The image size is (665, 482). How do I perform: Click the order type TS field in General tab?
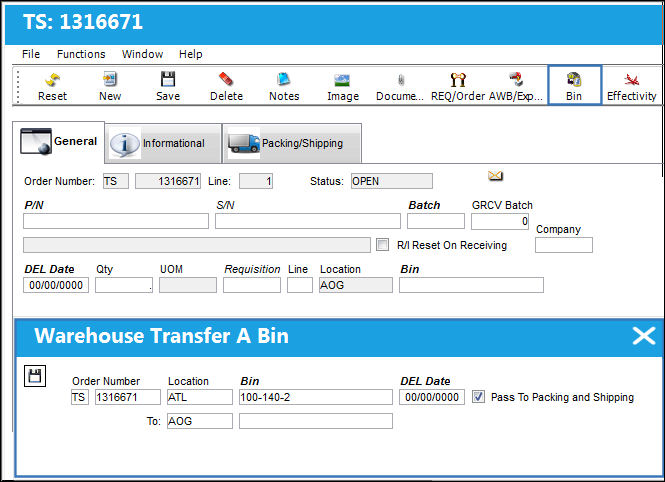[x=116, y=181]
